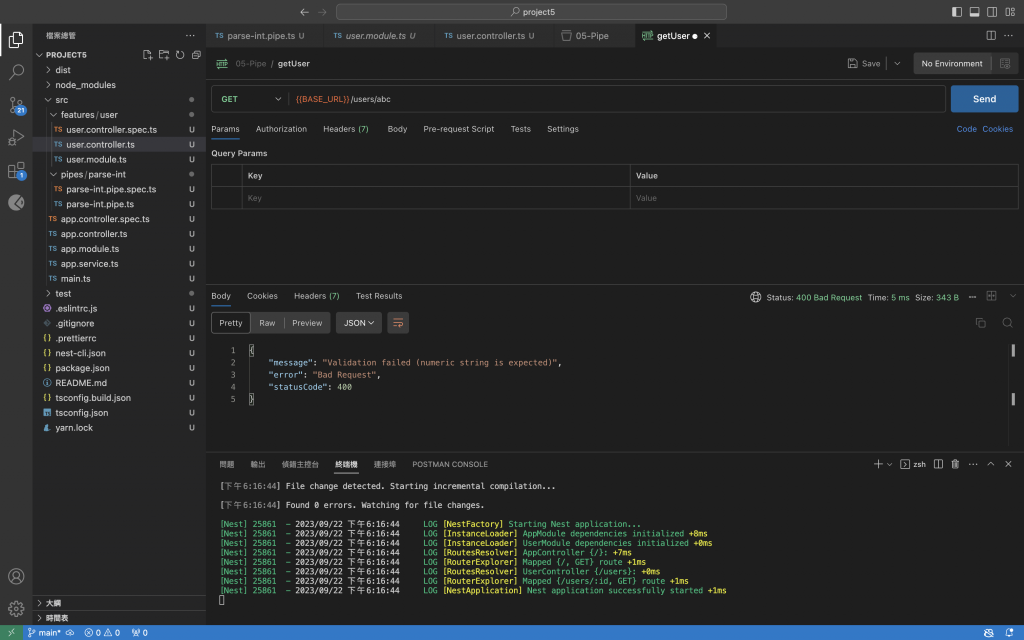This screenshot has height=640, width=1024.
Task: Toggle word wrap in response viewer
Action: pyautogui.click(x=398, y=323)
